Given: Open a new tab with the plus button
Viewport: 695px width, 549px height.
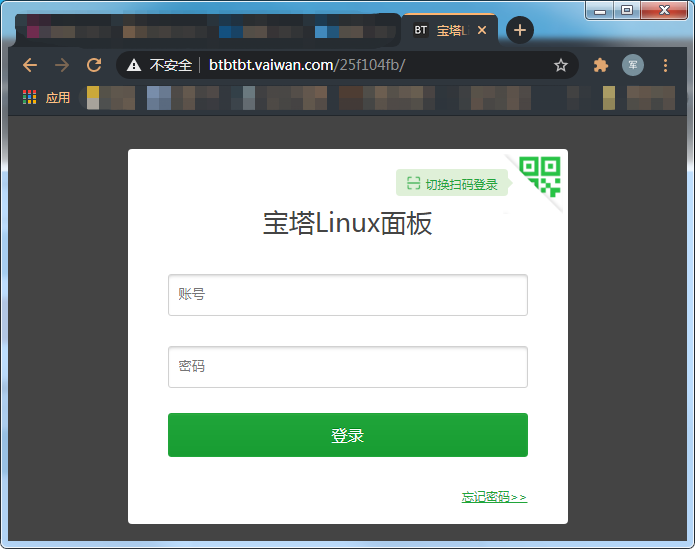Looking at the screenshot, I should point(519,30).
